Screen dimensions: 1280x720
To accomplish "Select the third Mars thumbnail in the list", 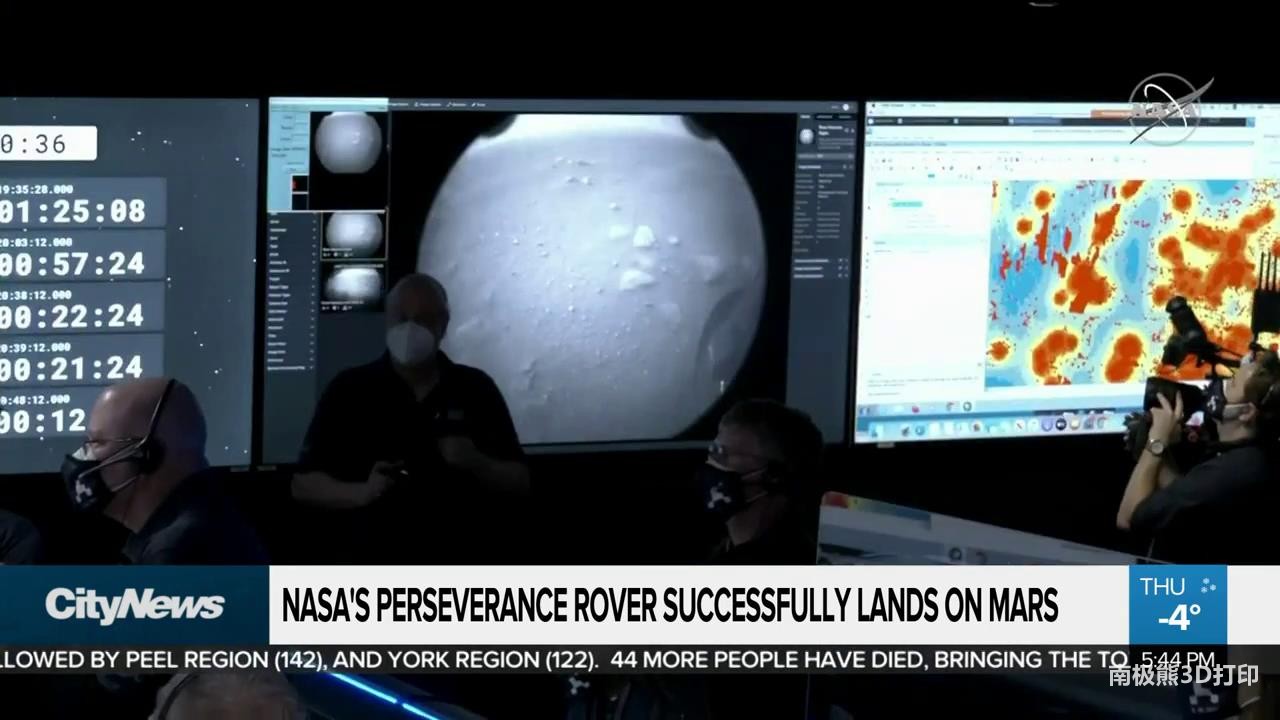I will tap(353, 285).
